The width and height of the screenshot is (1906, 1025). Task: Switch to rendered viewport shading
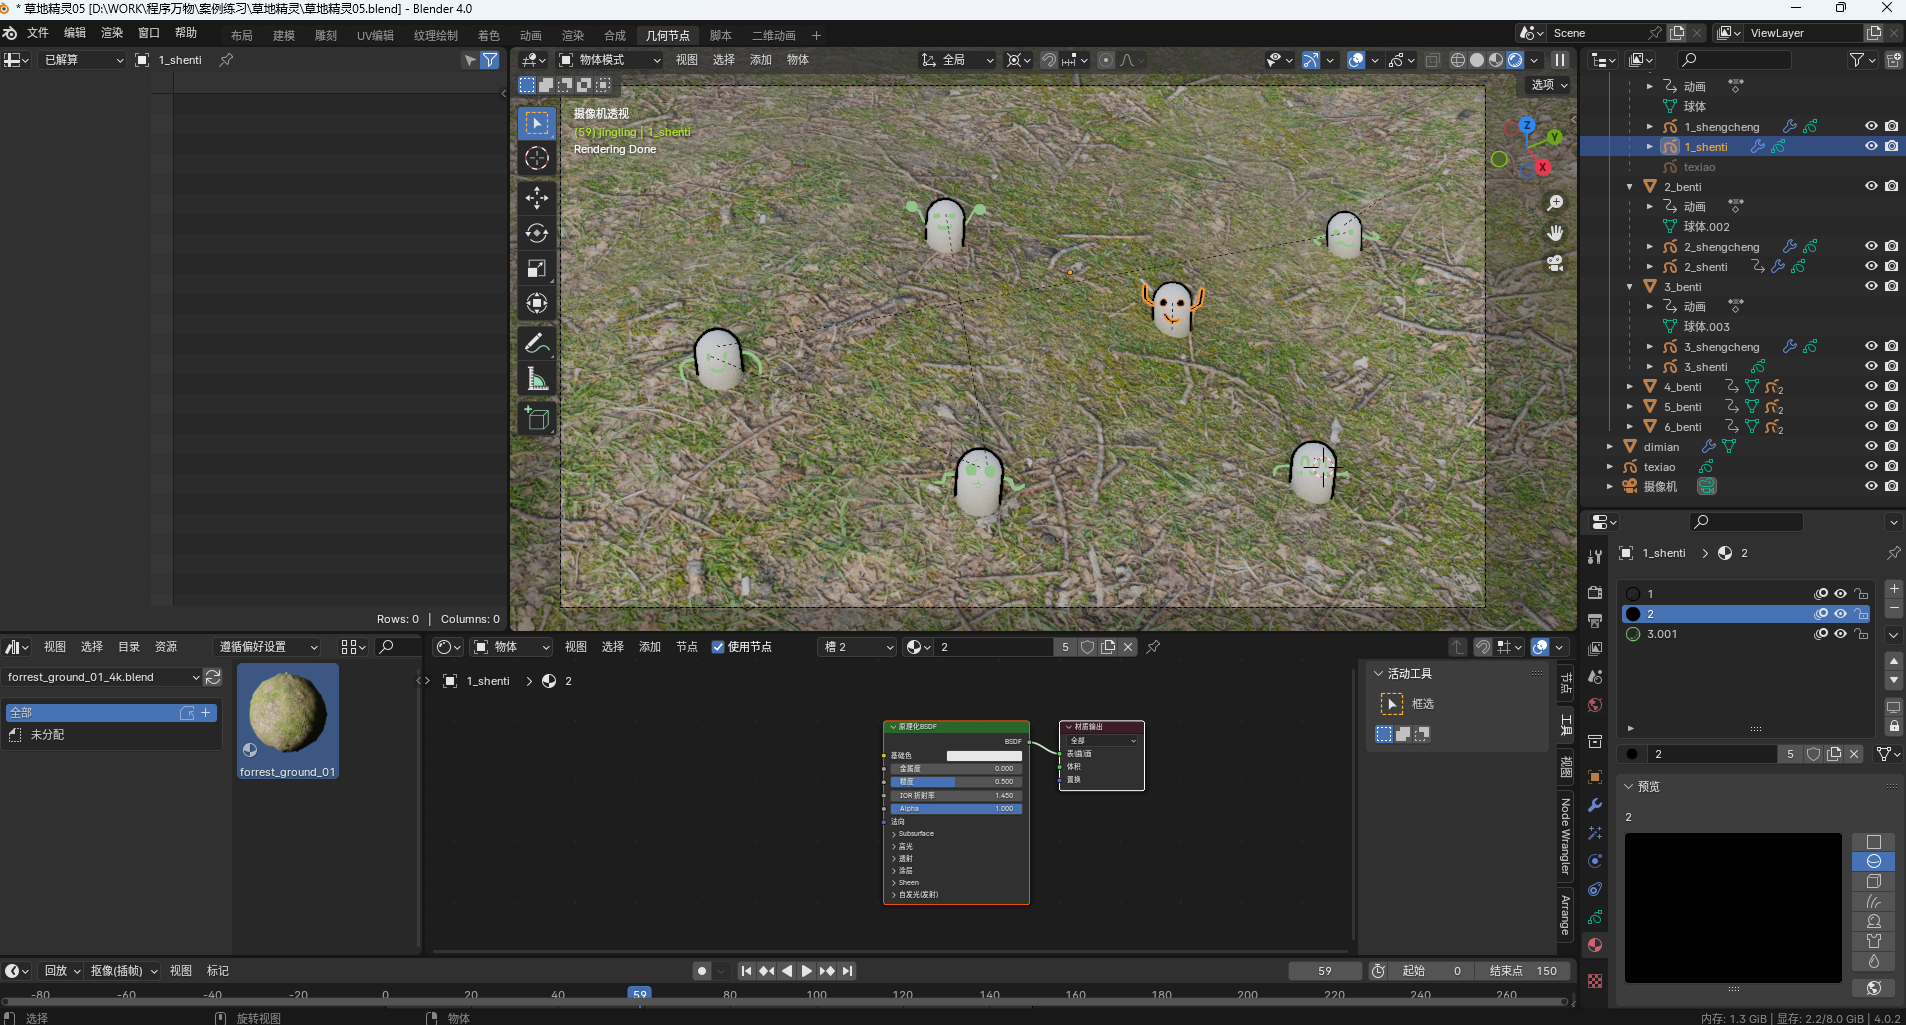tap(1515, 60)
